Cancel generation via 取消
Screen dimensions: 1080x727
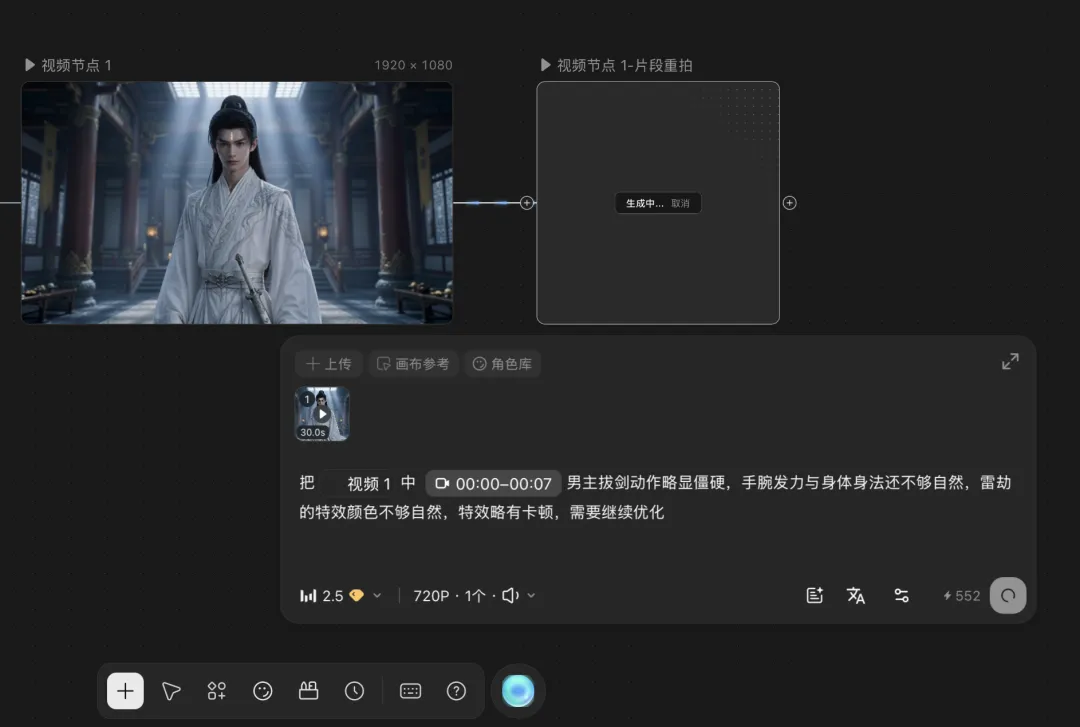tap(680, 203)
